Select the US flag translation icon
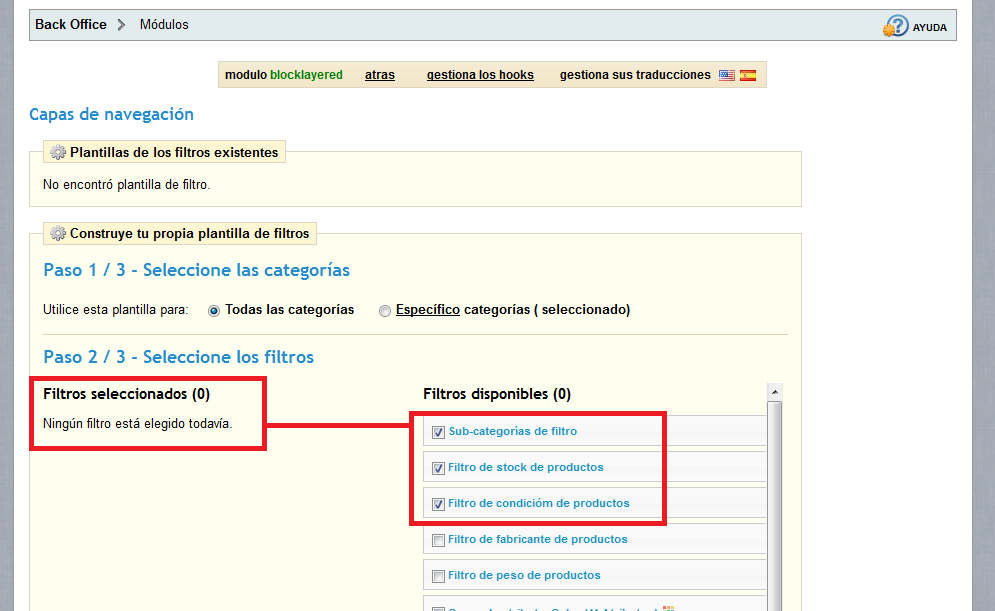The height and width of the screenshot is (611, 995). (726, 75)
